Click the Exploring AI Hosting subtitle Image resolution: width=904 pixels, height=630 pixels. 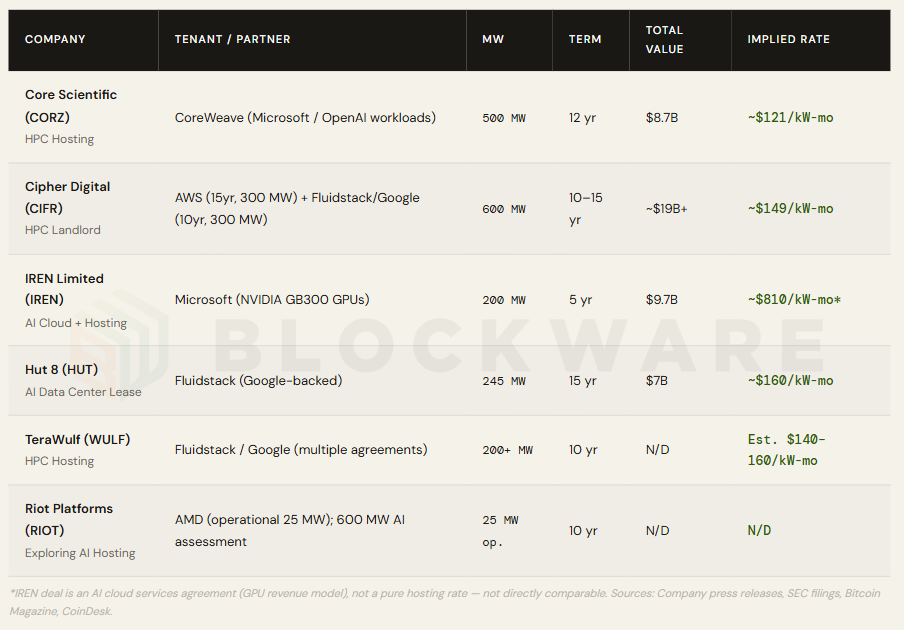click(80, 553)
